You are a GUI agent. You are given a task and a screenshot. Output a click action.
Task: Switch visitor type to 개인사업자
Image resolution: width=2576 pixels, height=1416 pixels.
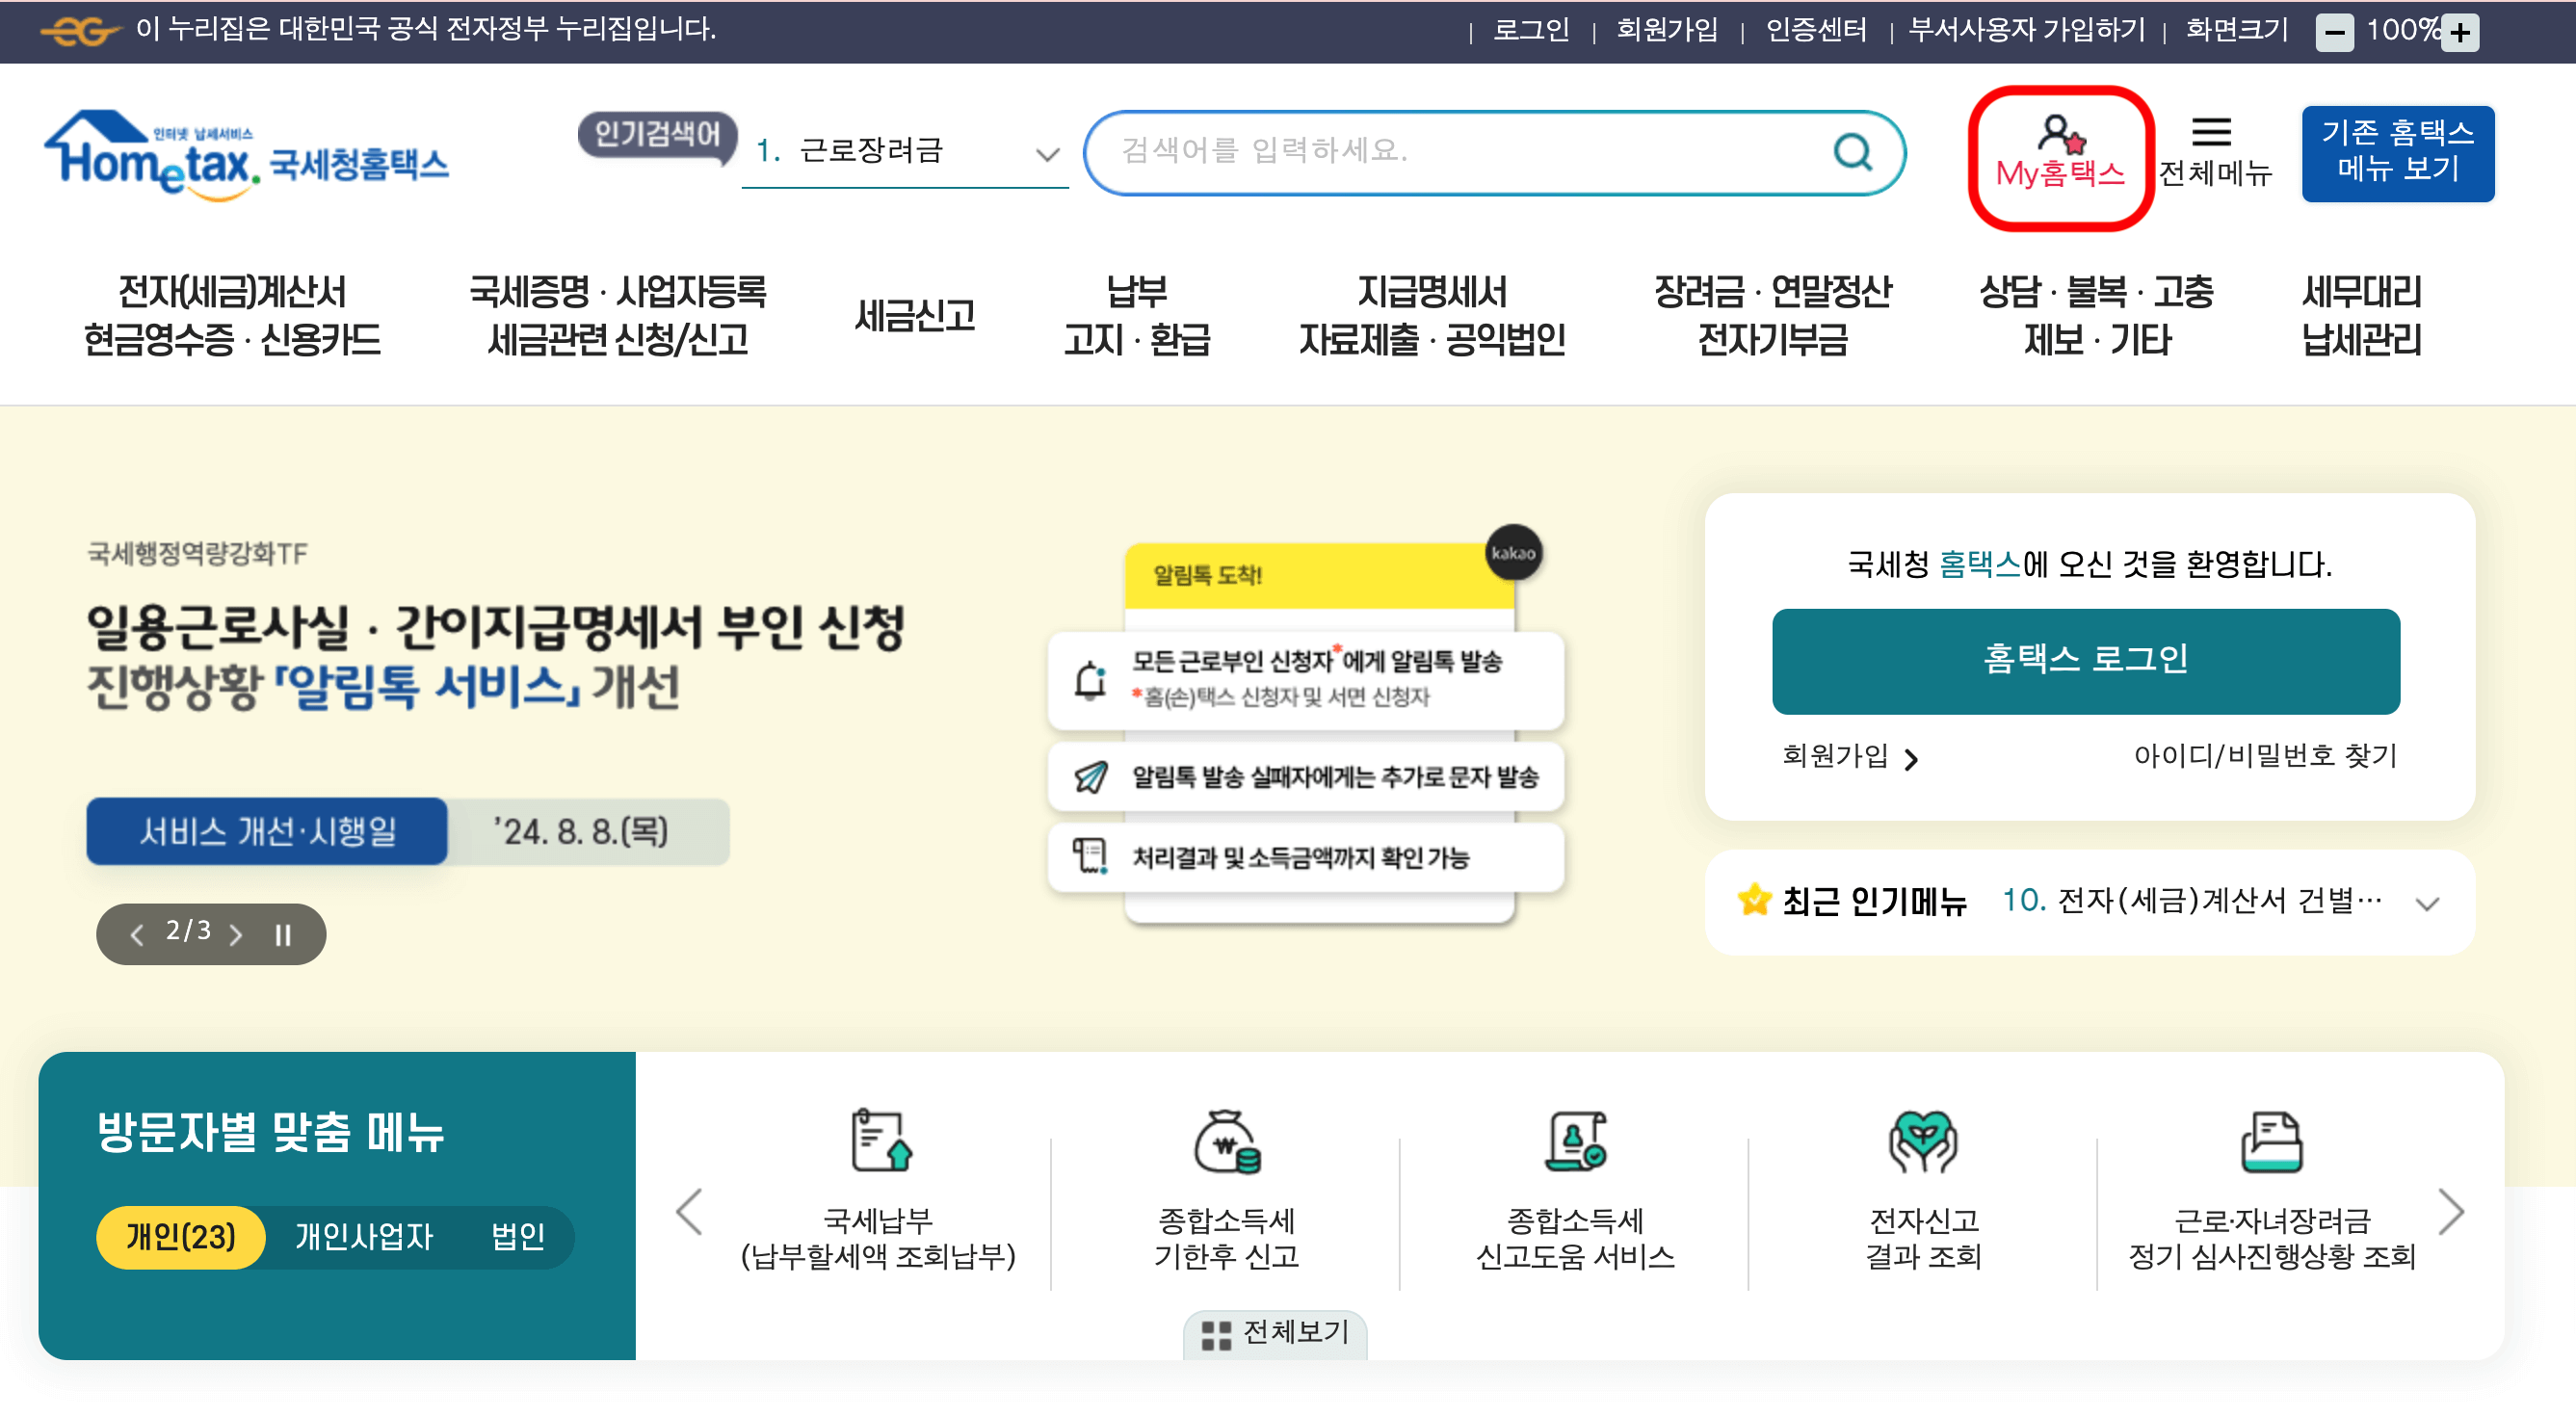[364, 1237]
